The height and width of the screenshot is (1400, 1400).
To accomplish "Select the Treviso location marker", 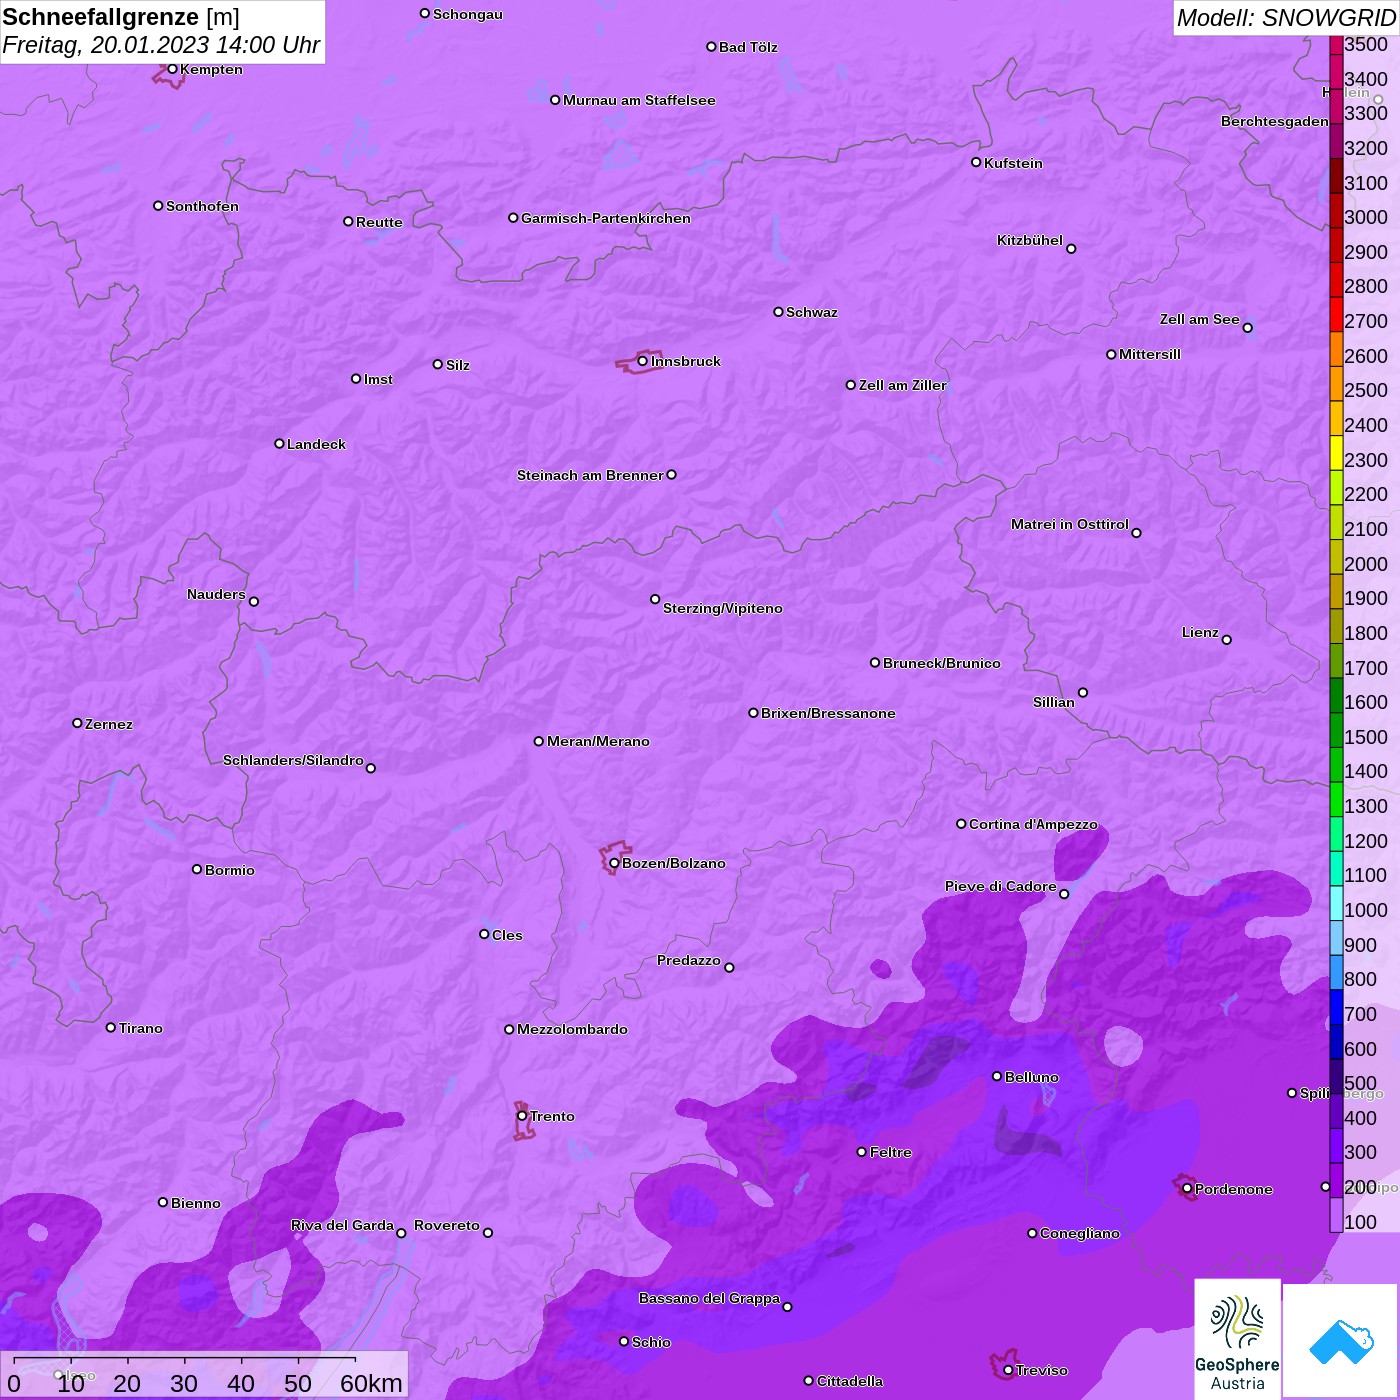I will click(x=1008, y=1370).
